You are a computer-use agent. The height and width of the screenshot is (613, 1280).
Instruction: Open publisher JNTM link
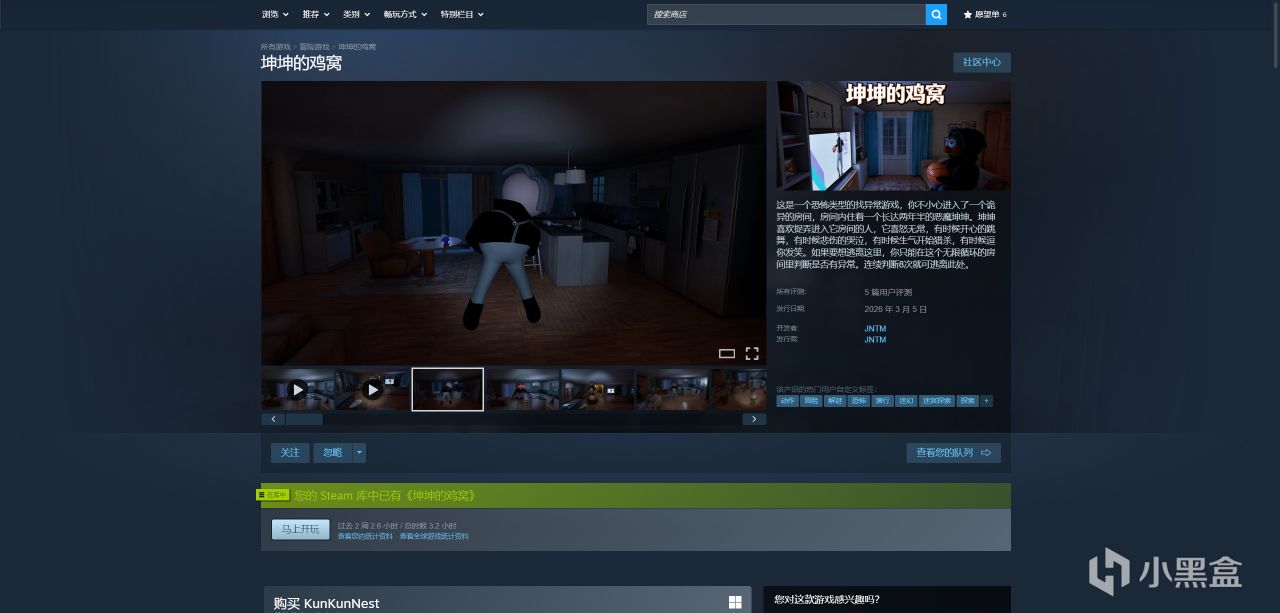click(875, 339)
